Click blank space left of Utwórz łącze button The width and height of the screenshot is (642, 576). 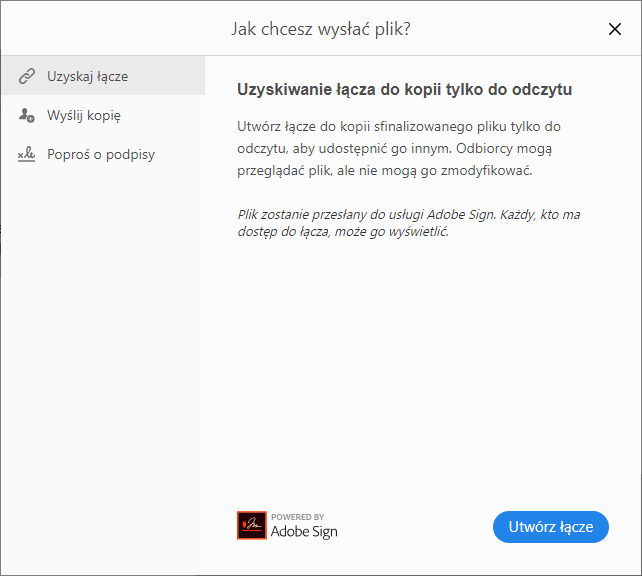coord(420,527)
